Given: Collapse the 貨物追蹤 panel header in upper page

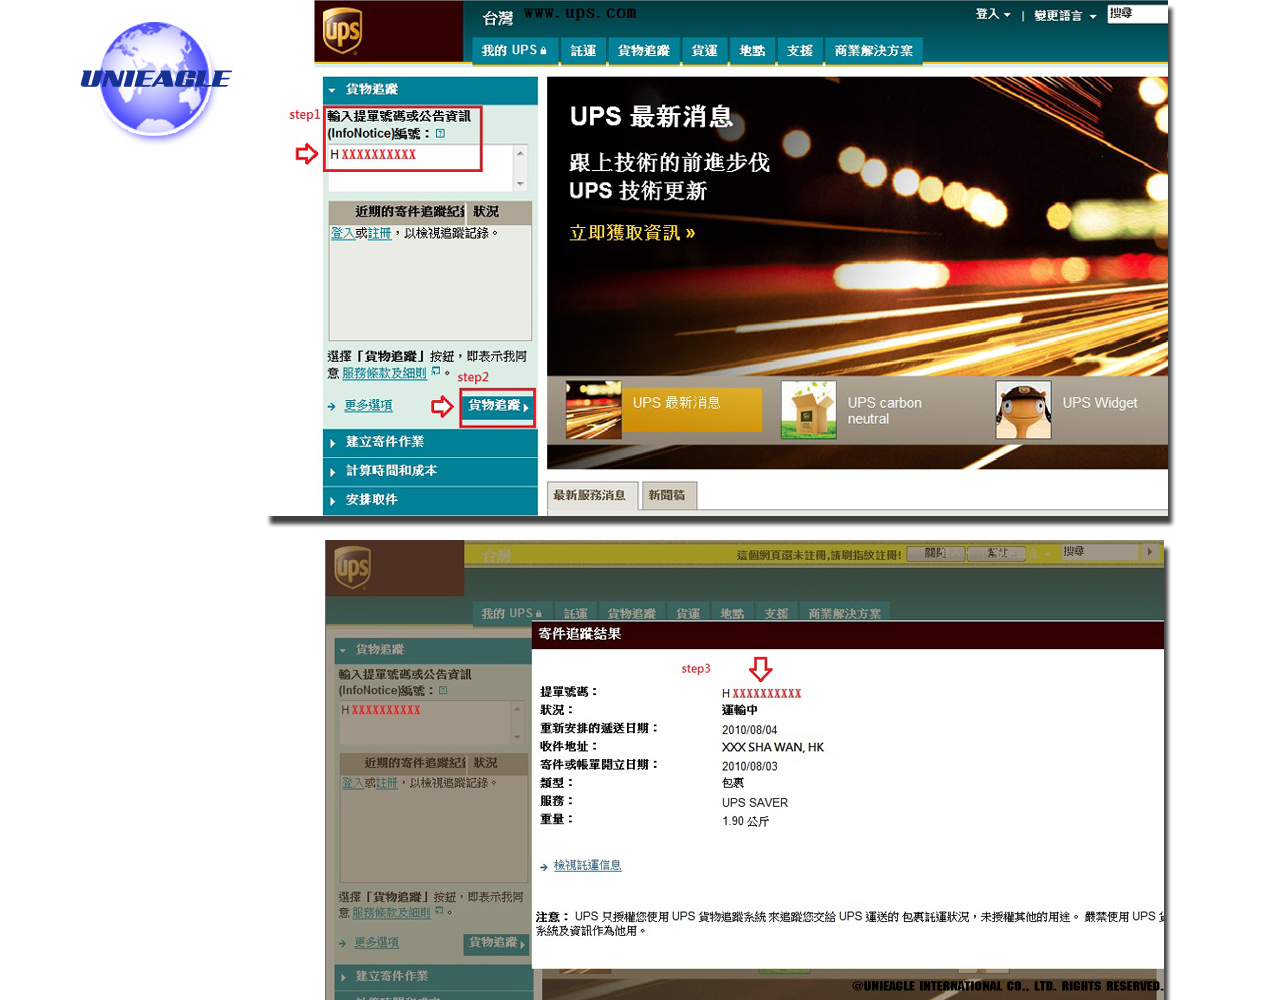Looking at the screenshot, I should click(x=430, y=90).
